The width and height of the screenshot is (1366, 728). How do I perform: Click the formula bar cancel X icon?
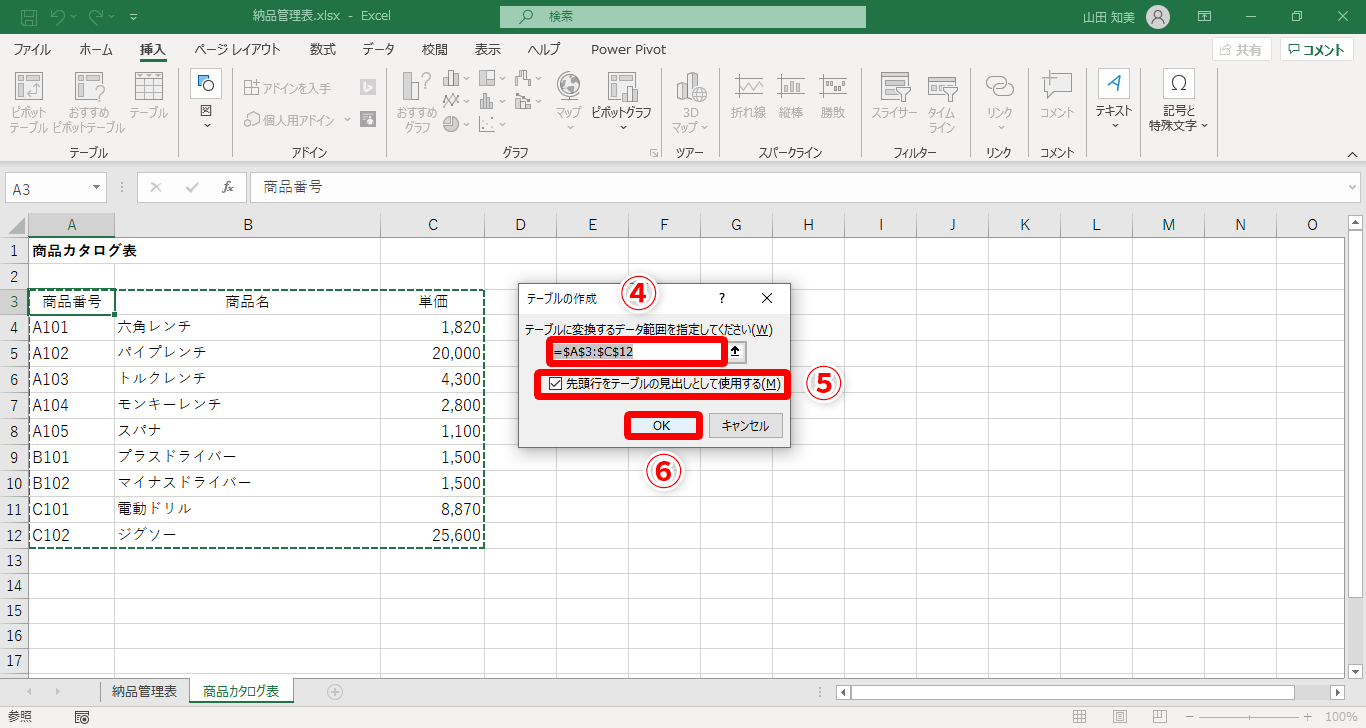point(156,187)
